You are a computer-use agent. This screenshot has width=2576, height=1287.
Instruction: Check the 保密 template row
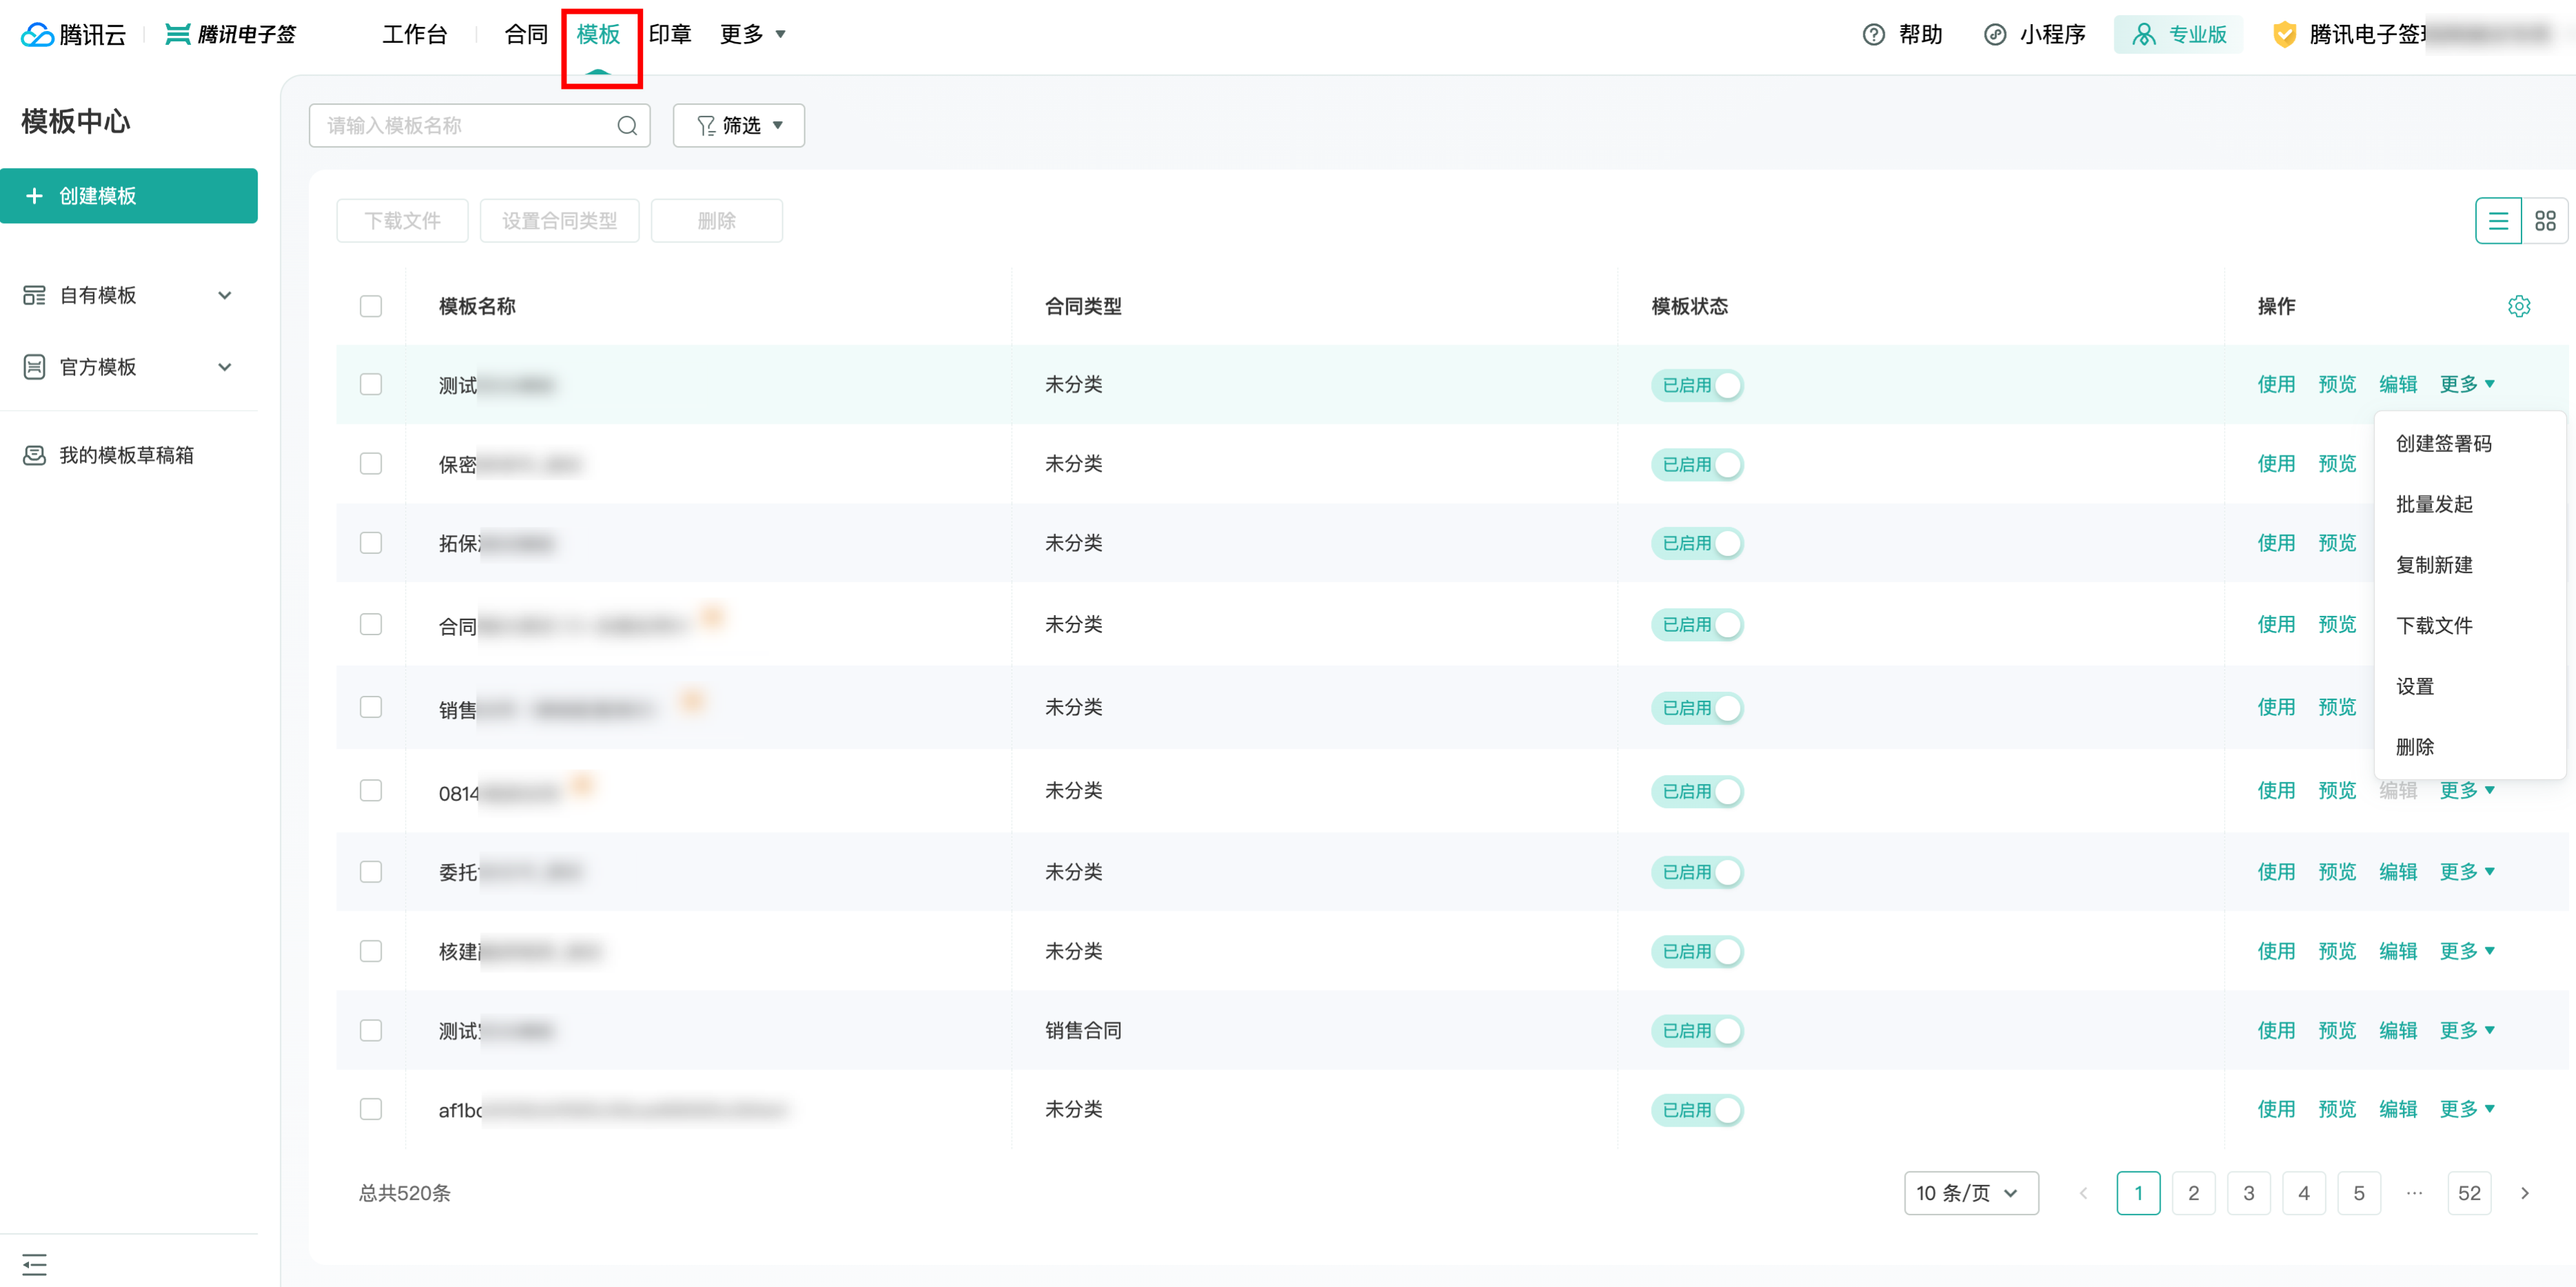[x=371, y=464]
